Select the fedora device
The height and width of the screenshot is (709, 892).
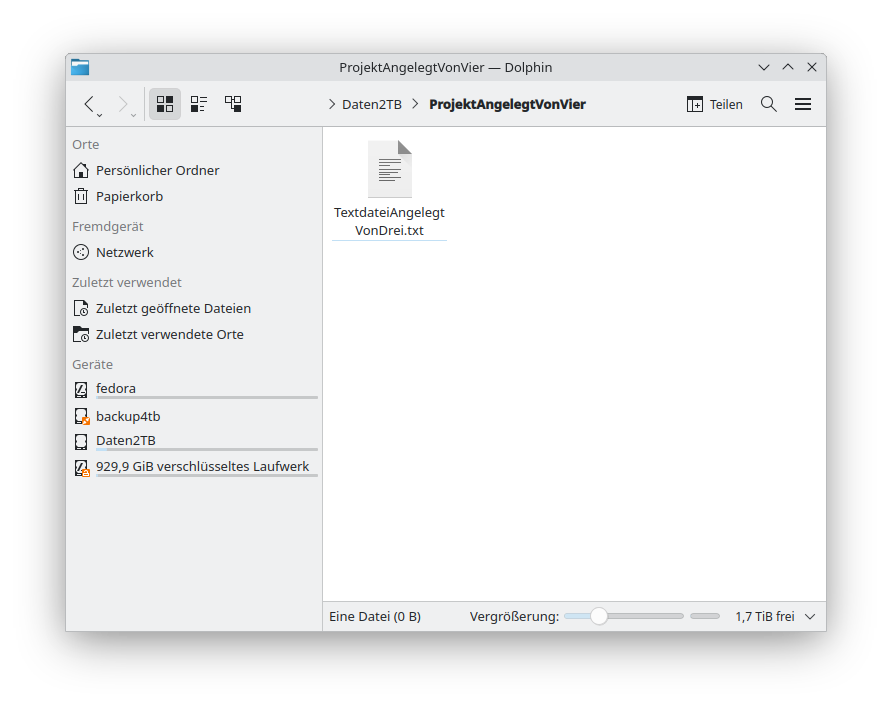194,390
